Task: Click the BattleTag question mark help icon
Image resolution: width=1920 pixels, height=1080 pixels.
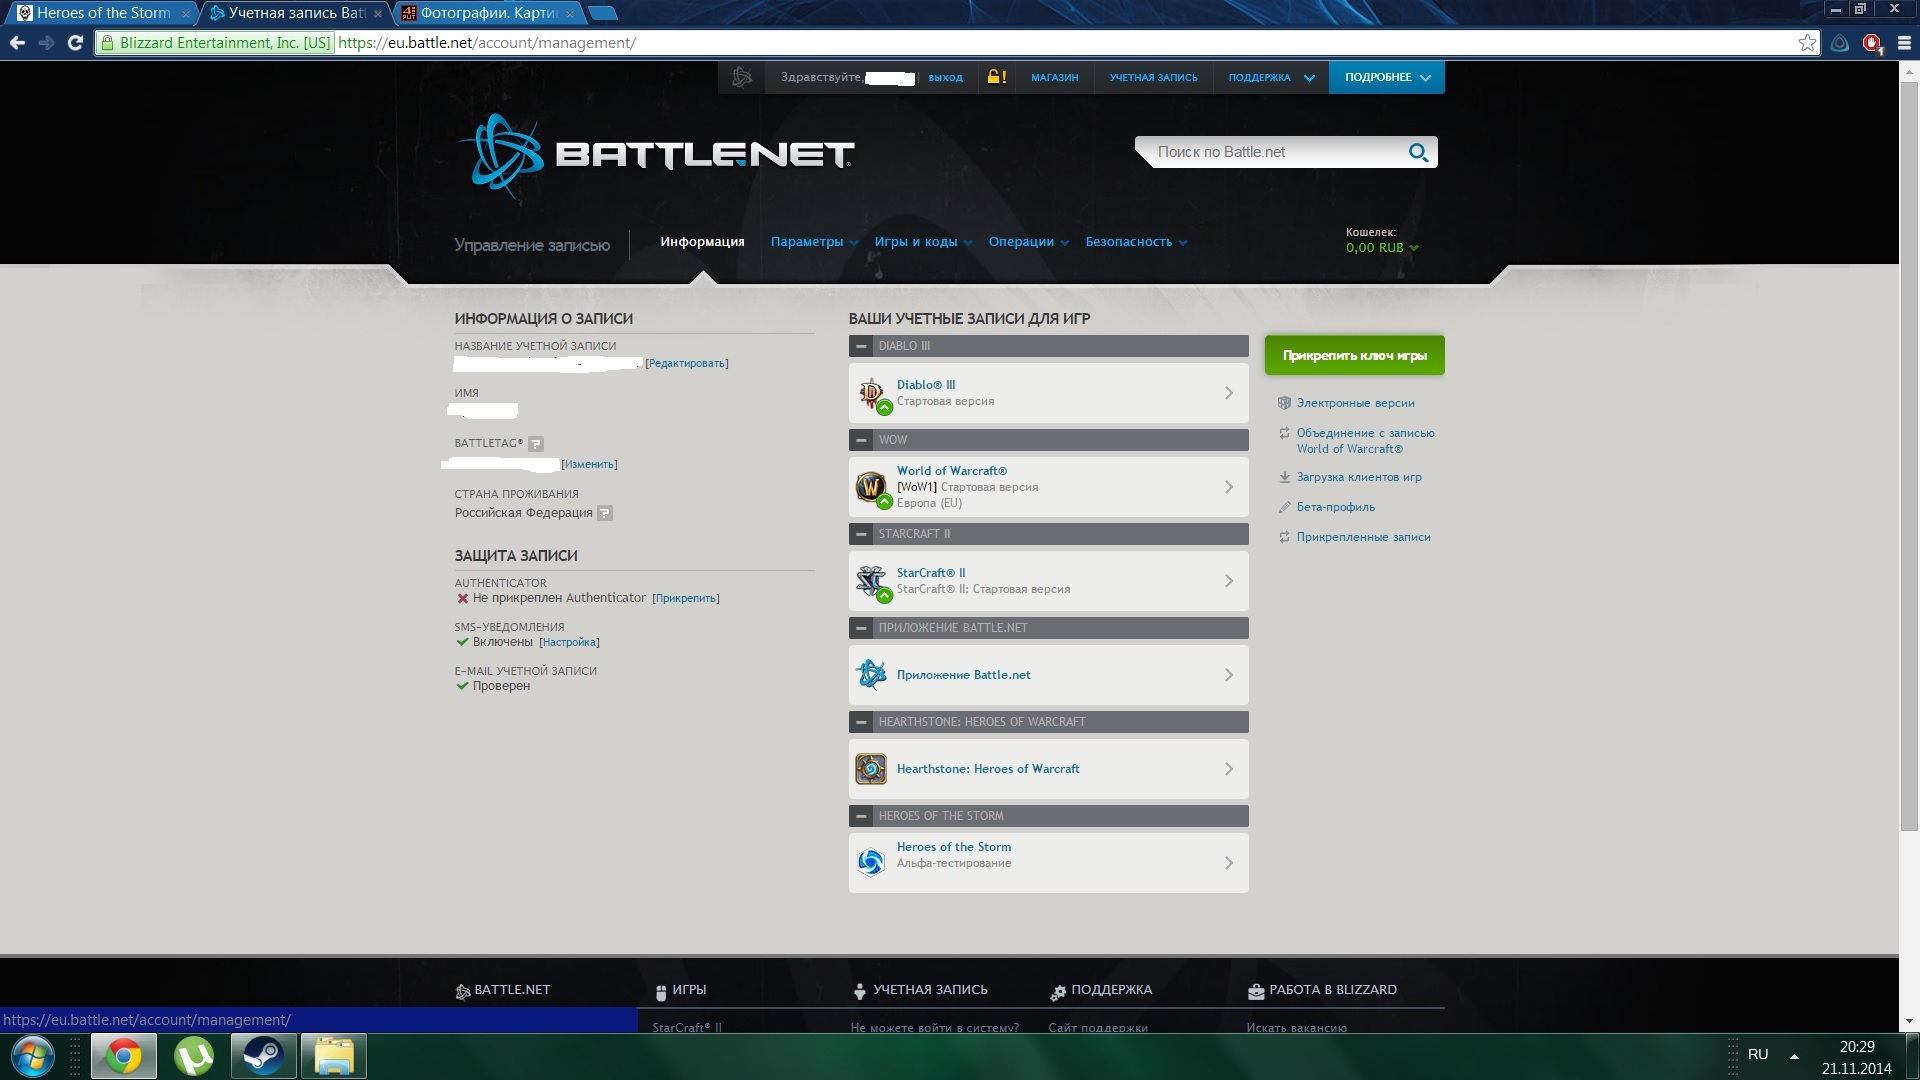Action: click(x=536, y=443)
